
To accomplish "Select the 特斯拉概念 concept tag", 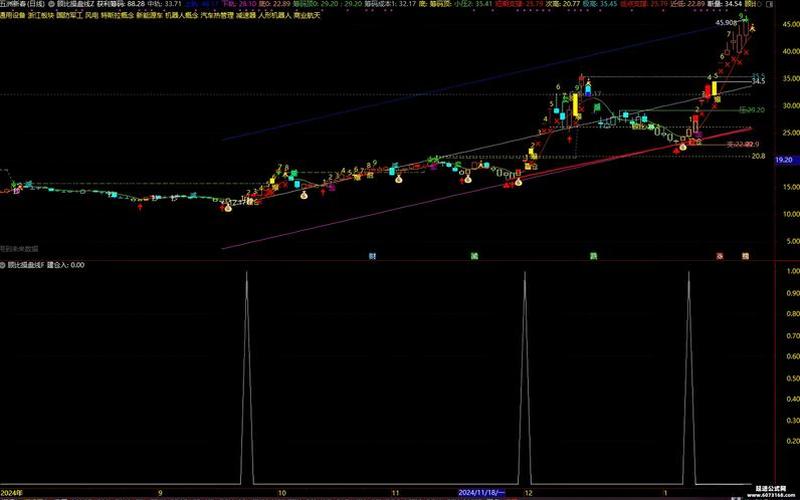I will click(117, 15).
